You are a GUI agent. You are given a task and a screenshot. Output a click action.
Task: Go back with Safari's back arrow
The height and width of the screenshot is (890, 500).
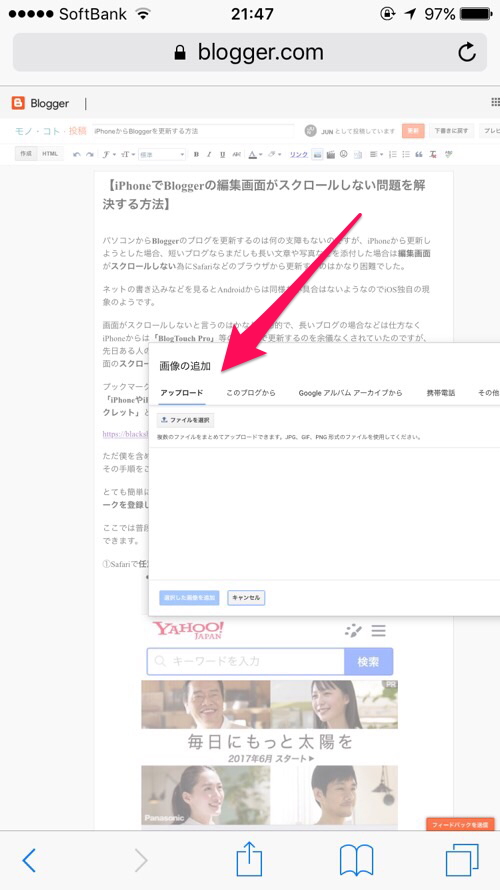click(29, 860)
